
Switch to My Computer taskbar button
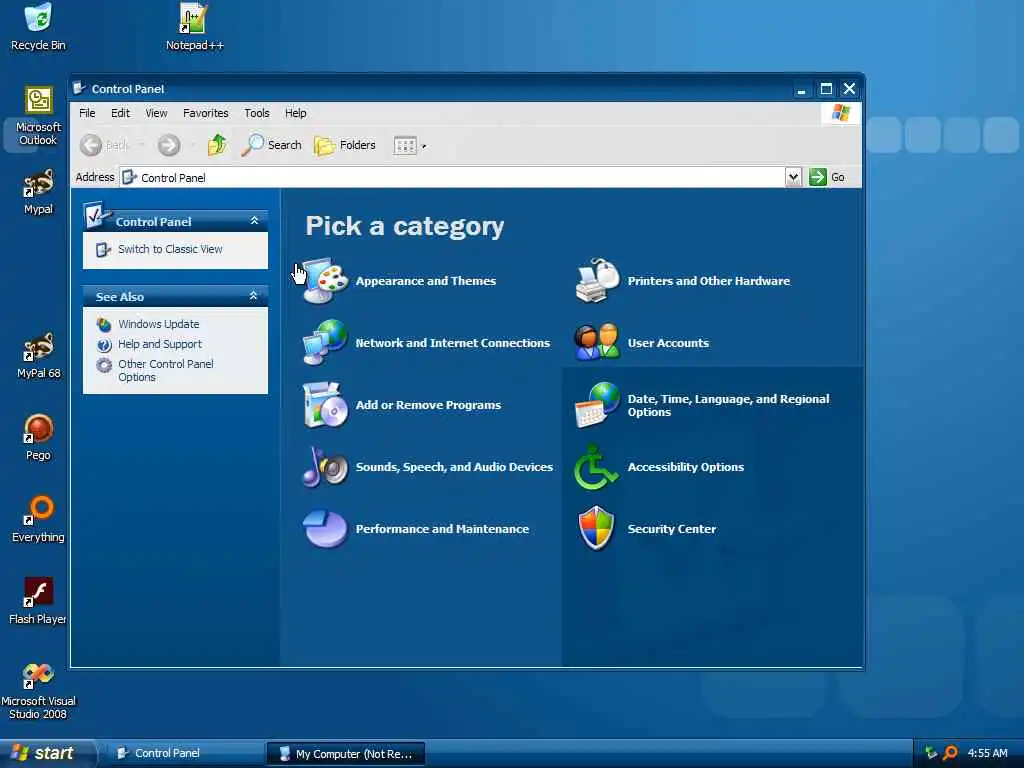coord(345,754)
